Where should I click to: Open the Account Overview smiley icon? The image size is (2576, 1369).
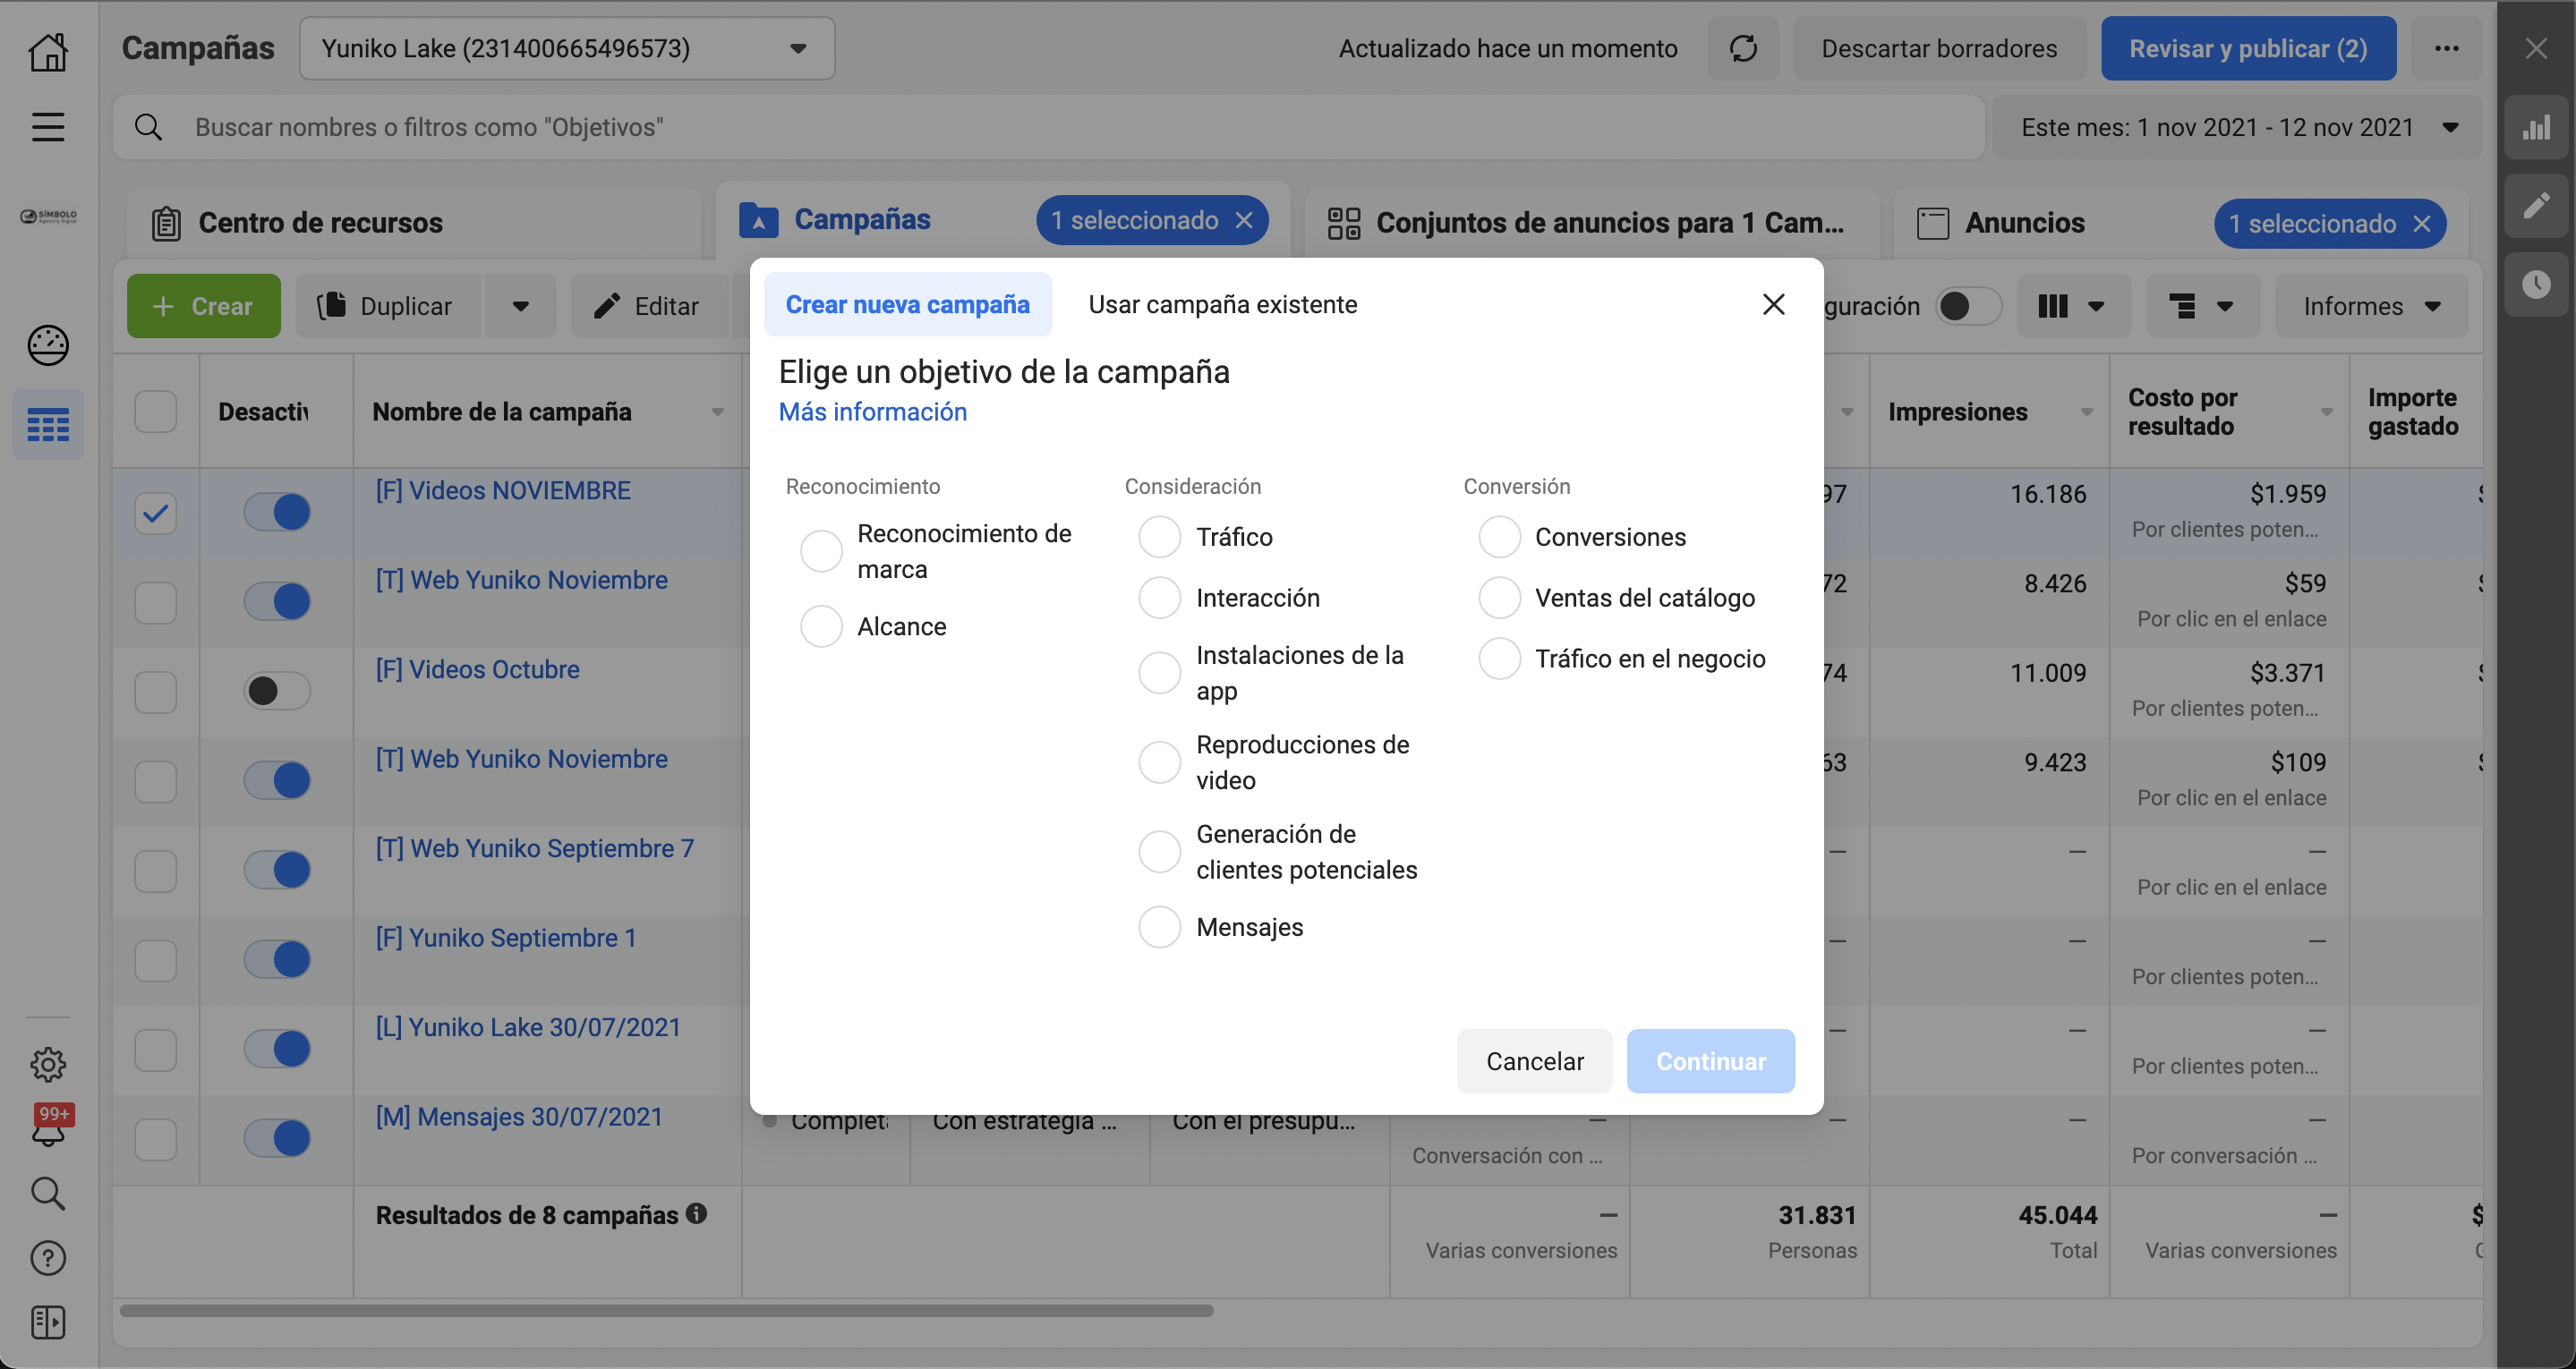47,344
